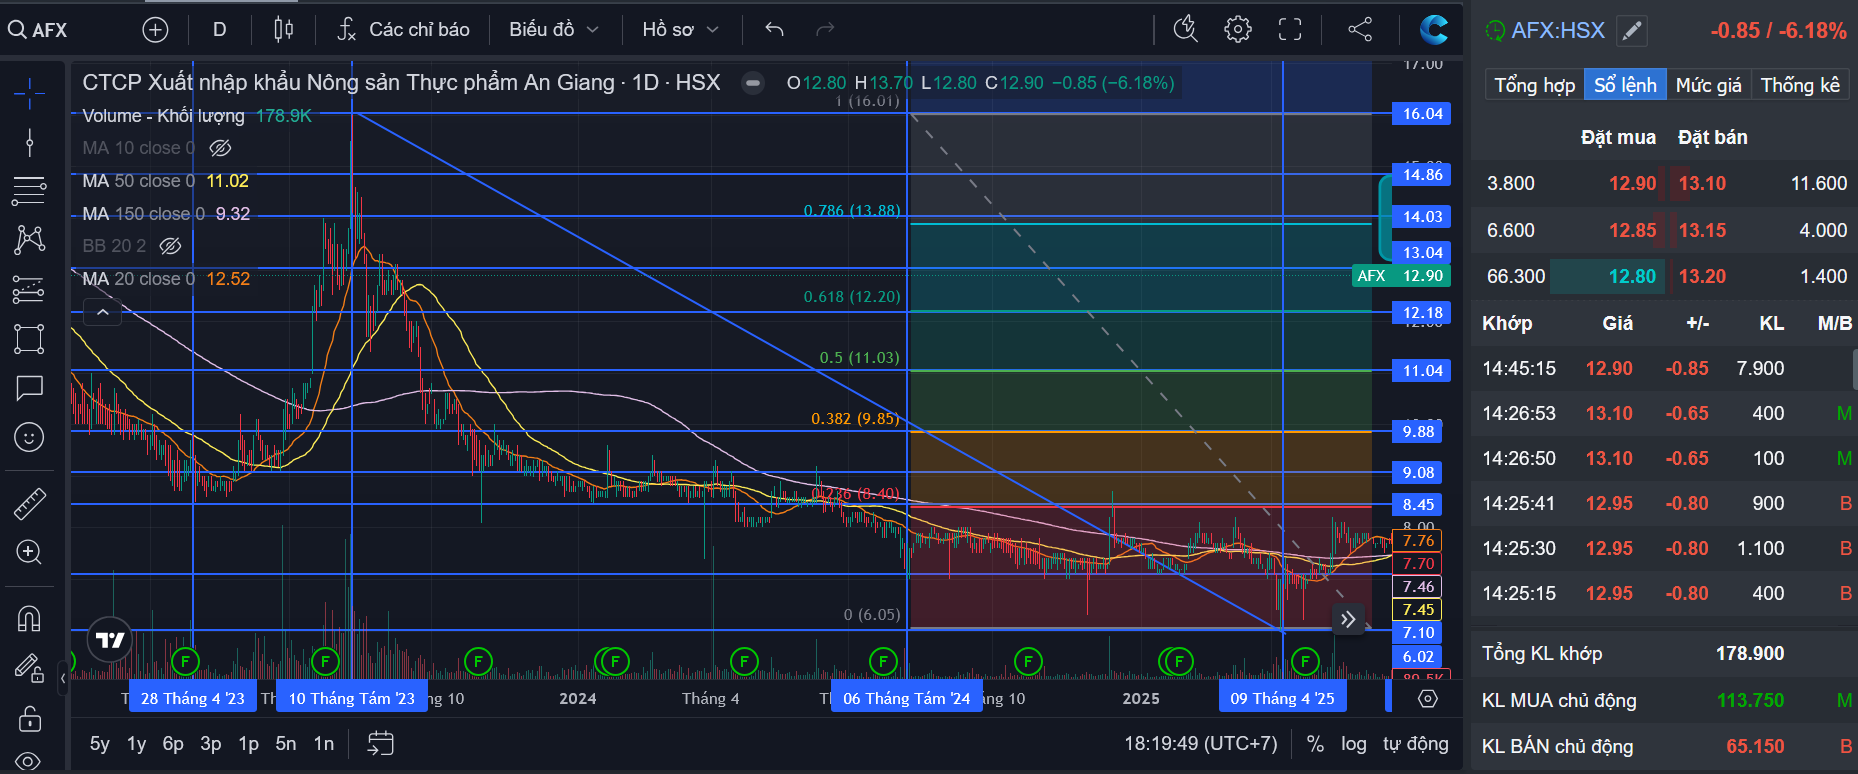This screenshot has height=774, width=1858.
Task: Toggle stay-in-drawing-mode pencil lock
Action: (29, 667)
